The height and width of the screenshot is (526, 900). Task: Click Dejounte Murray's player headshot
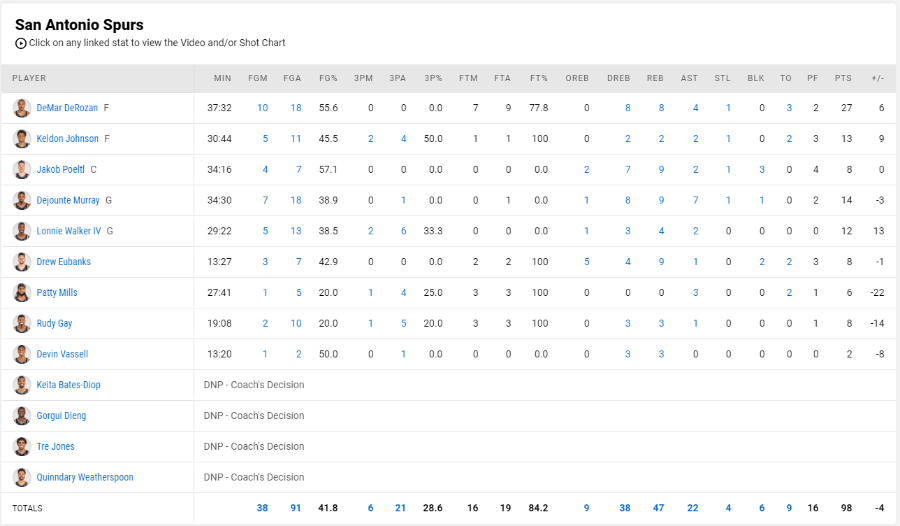pos(22,200)
